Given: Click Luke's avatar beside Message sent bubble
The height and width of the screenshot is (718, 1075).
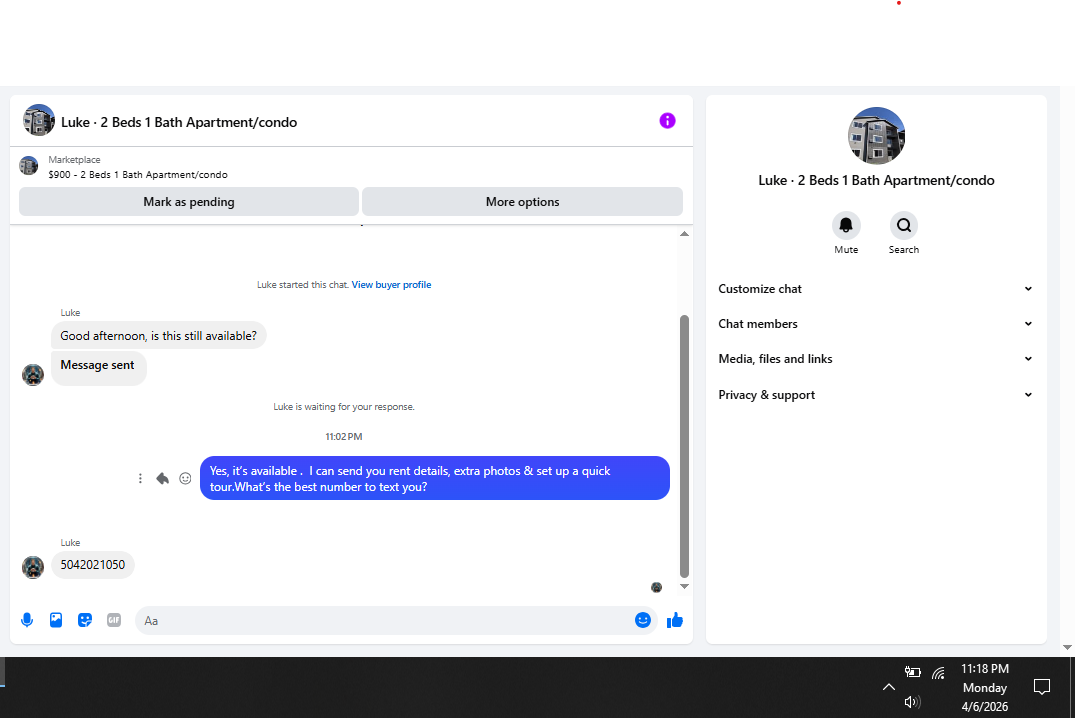Looking at the screenshot, I should [33, 374].
